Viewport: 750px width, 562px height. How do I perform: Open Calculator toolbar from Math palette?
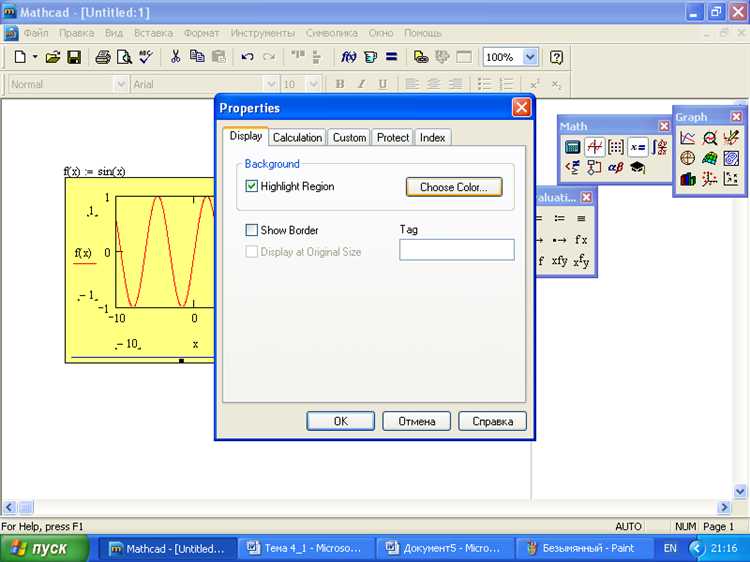click(573, 147)
